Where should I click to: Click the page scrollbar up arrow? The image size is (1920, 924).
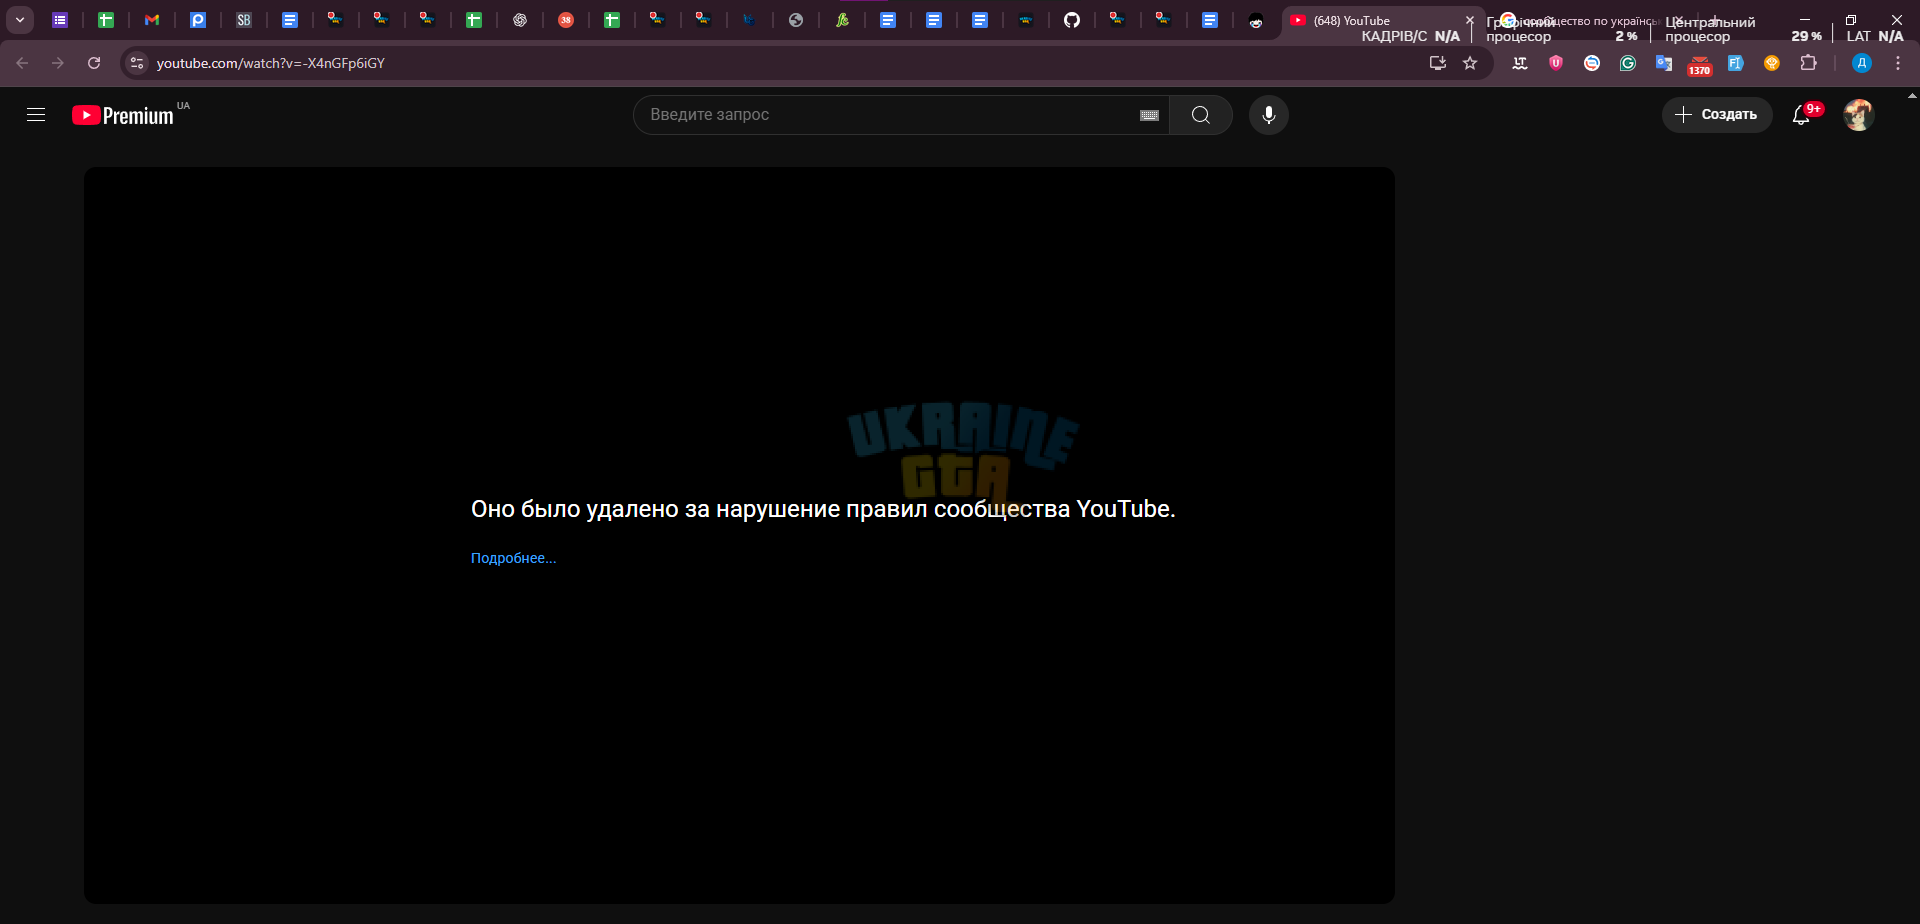click(x=1913, y=96)
